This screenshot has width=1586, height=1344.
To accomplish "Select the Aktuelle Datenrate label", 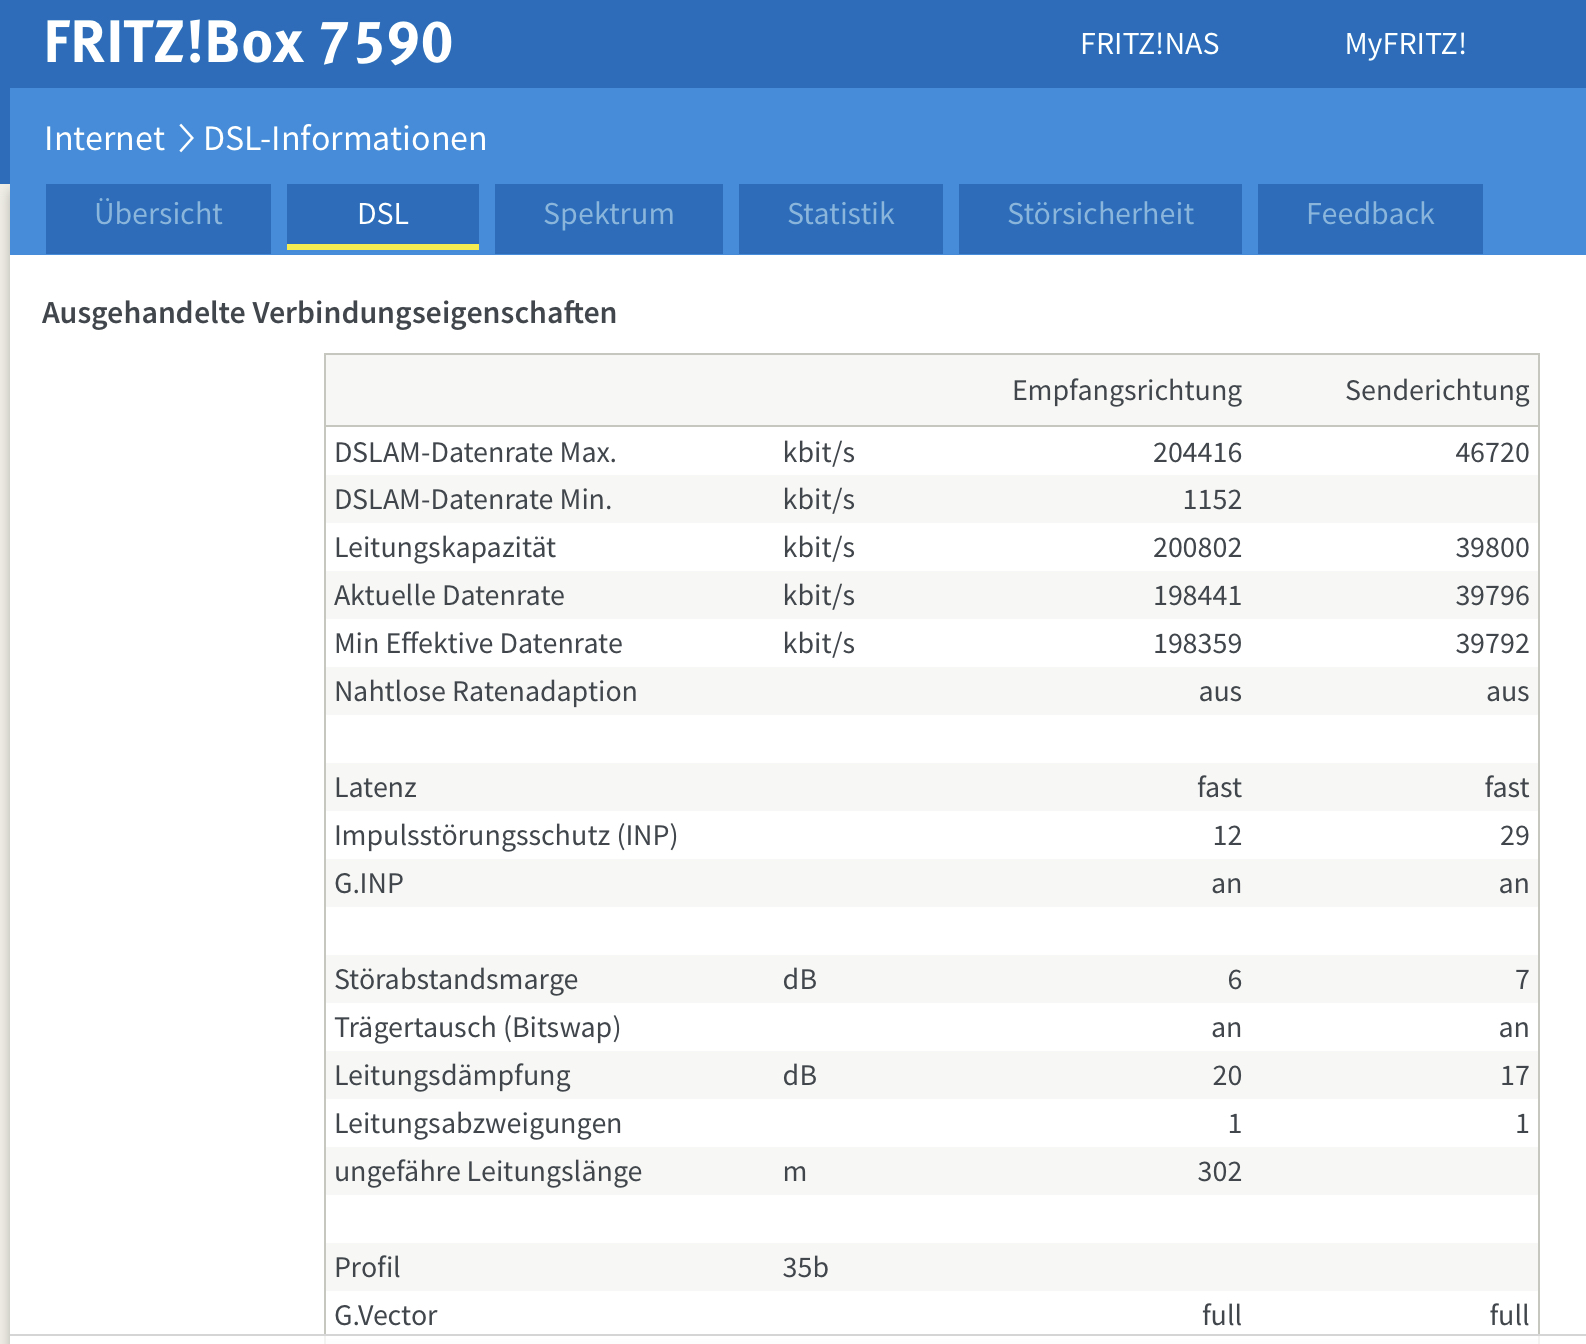I will [x=449, y=595].
